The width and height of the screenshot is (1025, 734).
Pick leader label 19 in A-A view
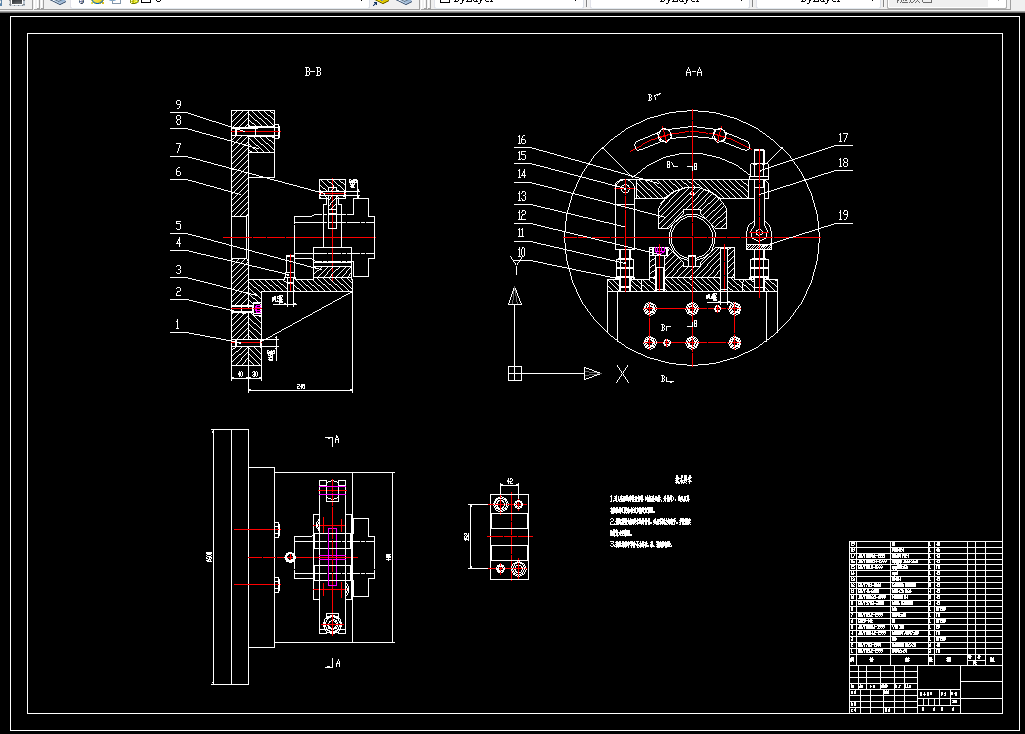pos(843,215)
